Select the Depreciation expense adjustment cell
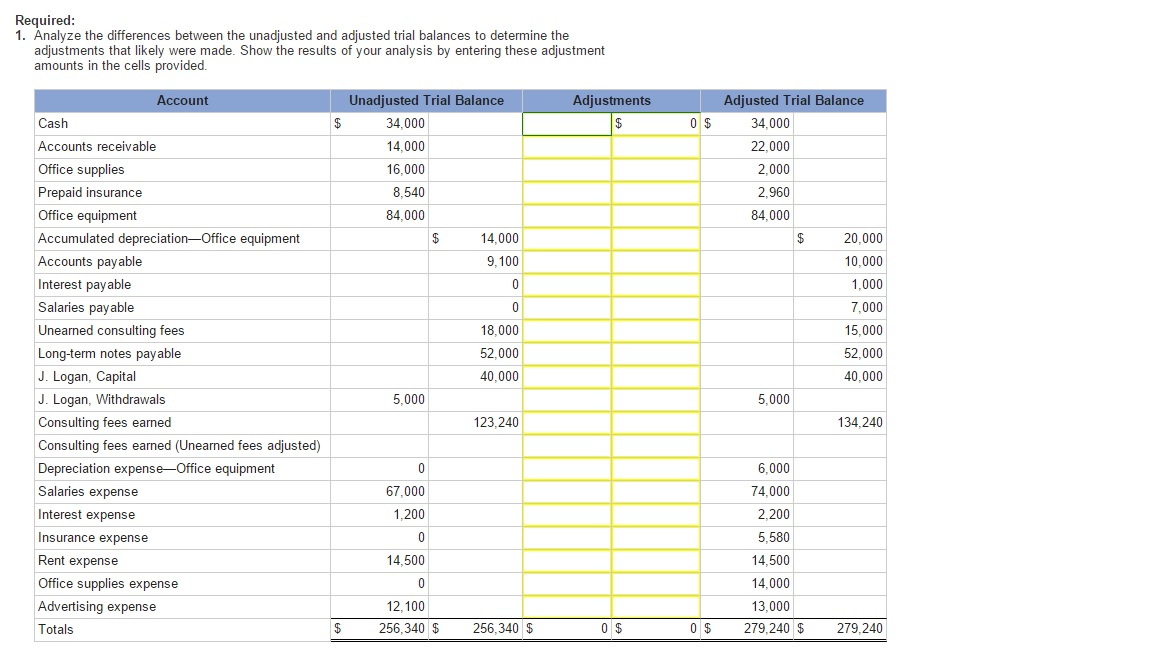This screenshot has height=663, width=1152. [565, 468]
